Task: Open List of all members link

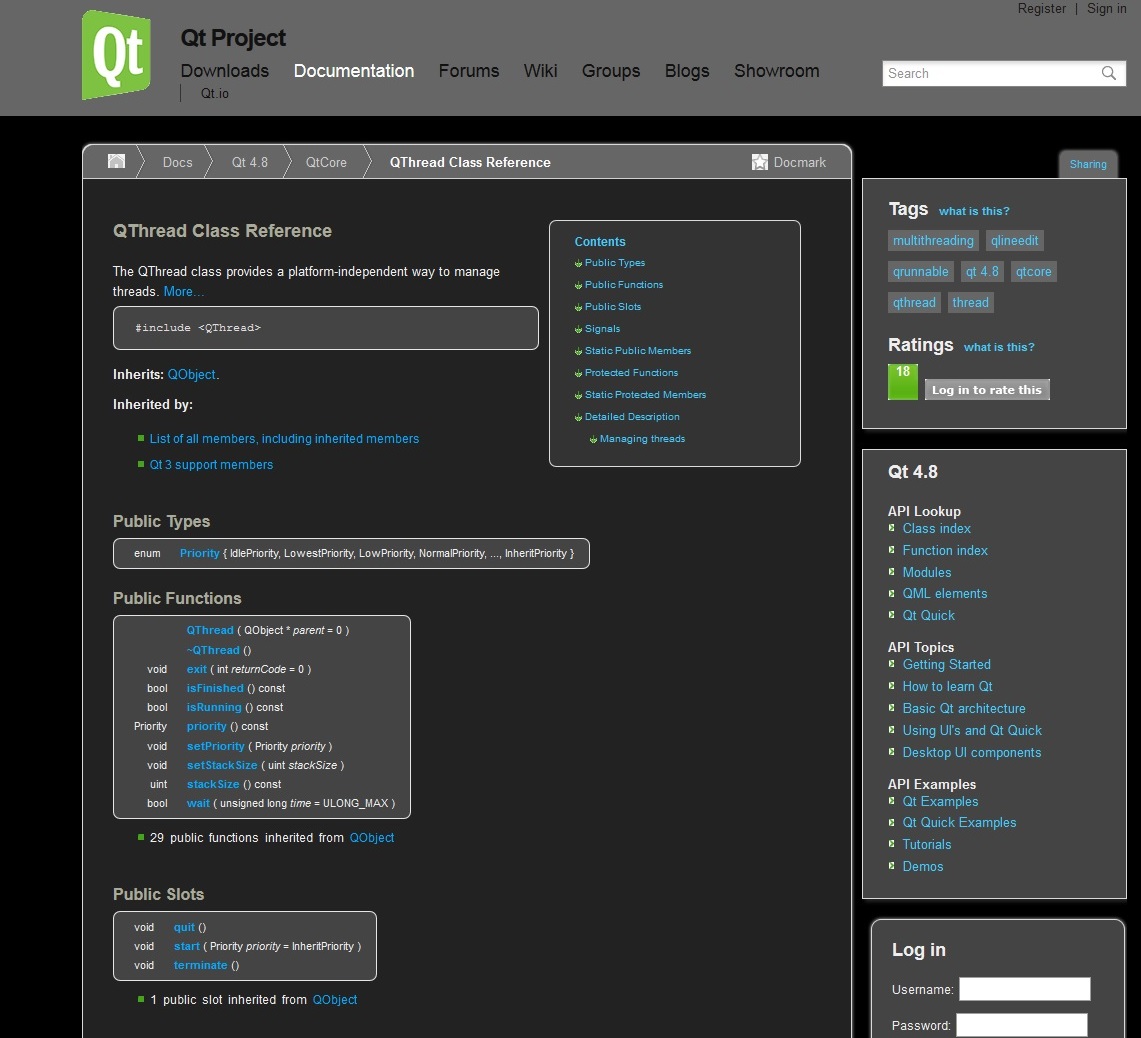Action: 284,438
